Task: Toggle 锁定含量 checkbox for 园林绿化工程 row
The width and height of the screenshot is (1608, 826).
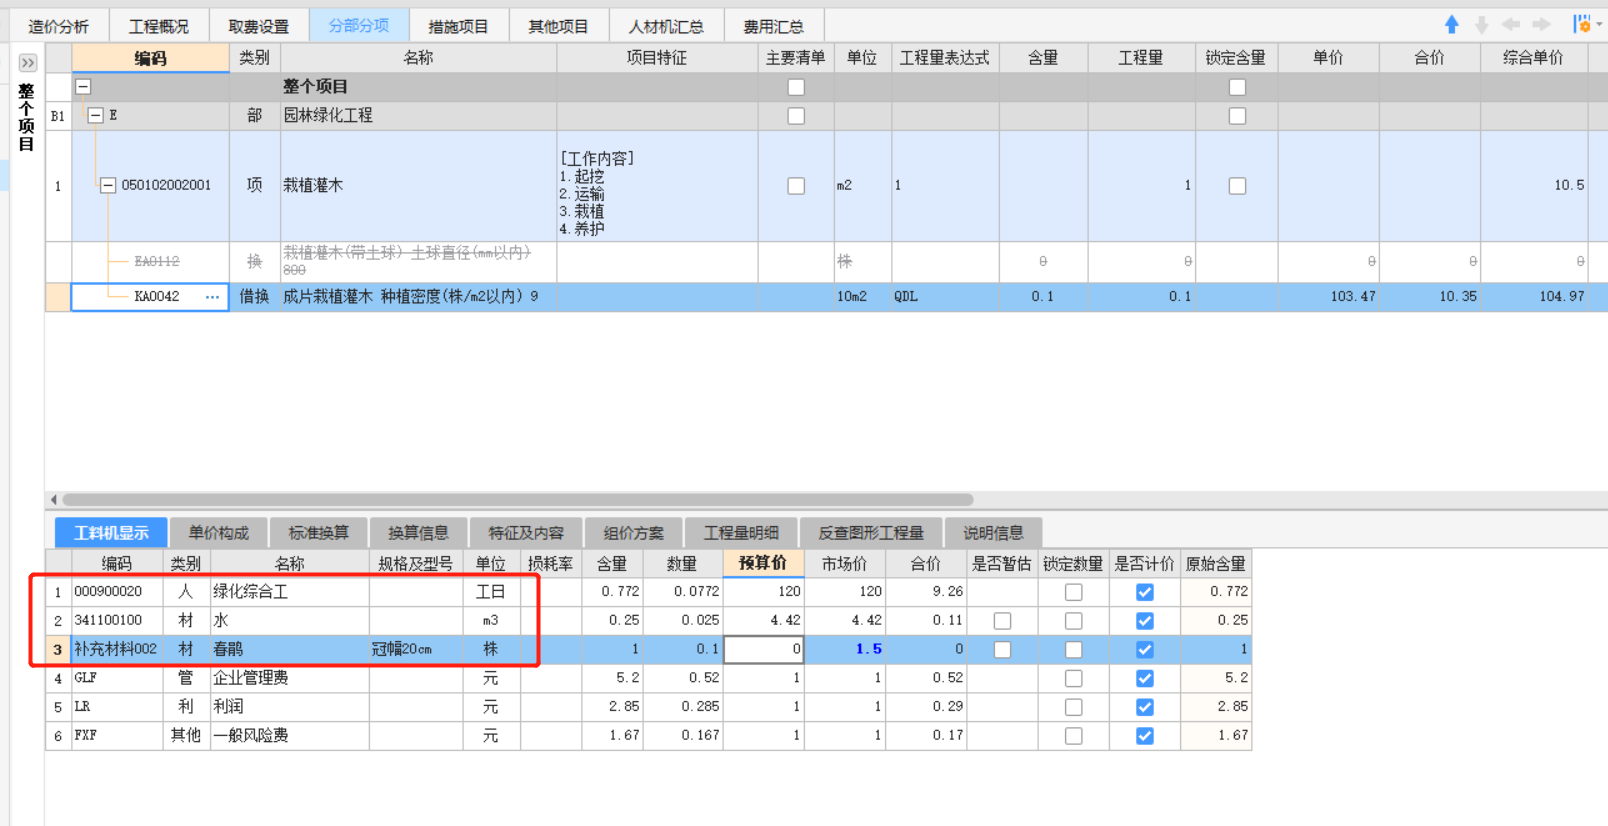Action: (1237, 116)
